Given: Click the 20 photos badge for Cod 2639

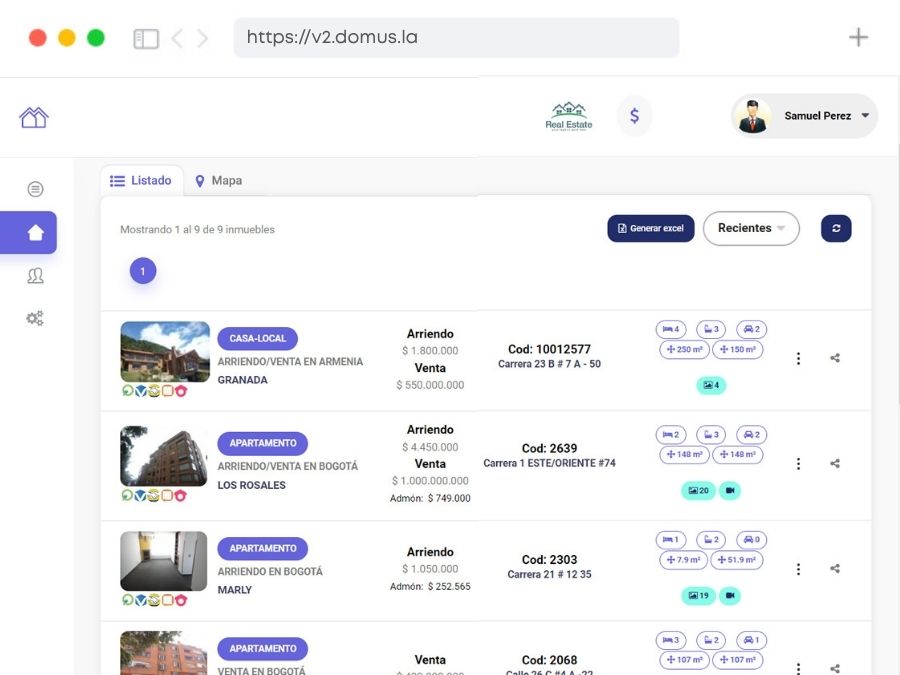Looking at the screenshot, I should tap(699, 490).
